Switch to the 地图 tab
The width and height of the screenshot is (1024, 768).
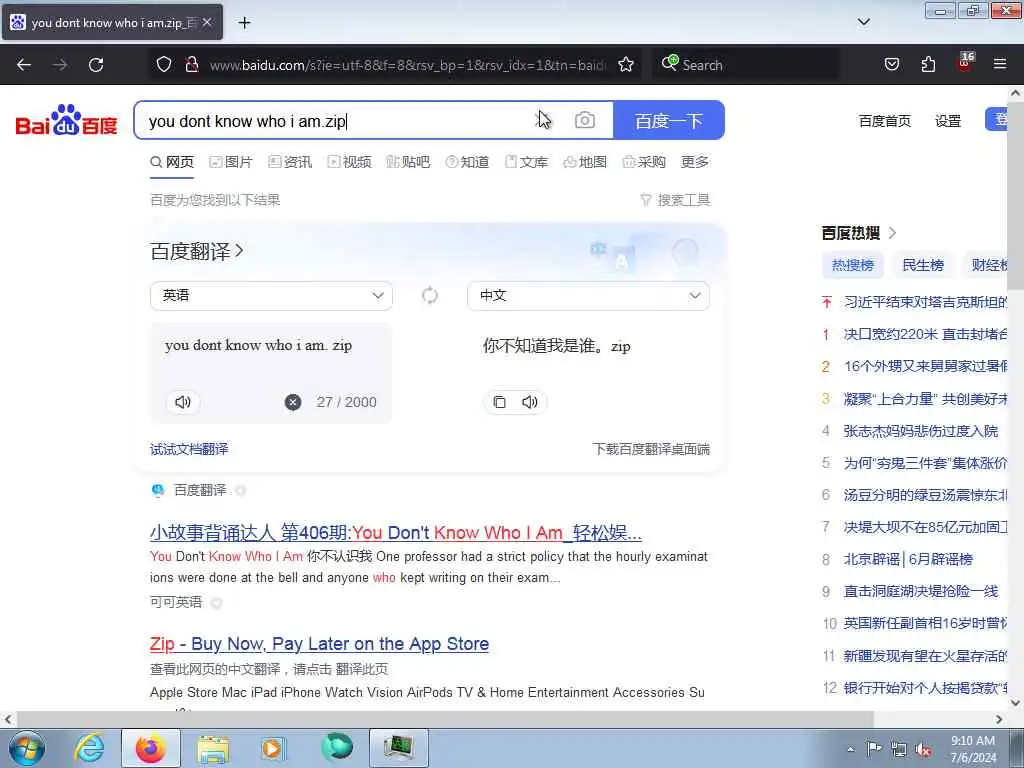point(585,162)
